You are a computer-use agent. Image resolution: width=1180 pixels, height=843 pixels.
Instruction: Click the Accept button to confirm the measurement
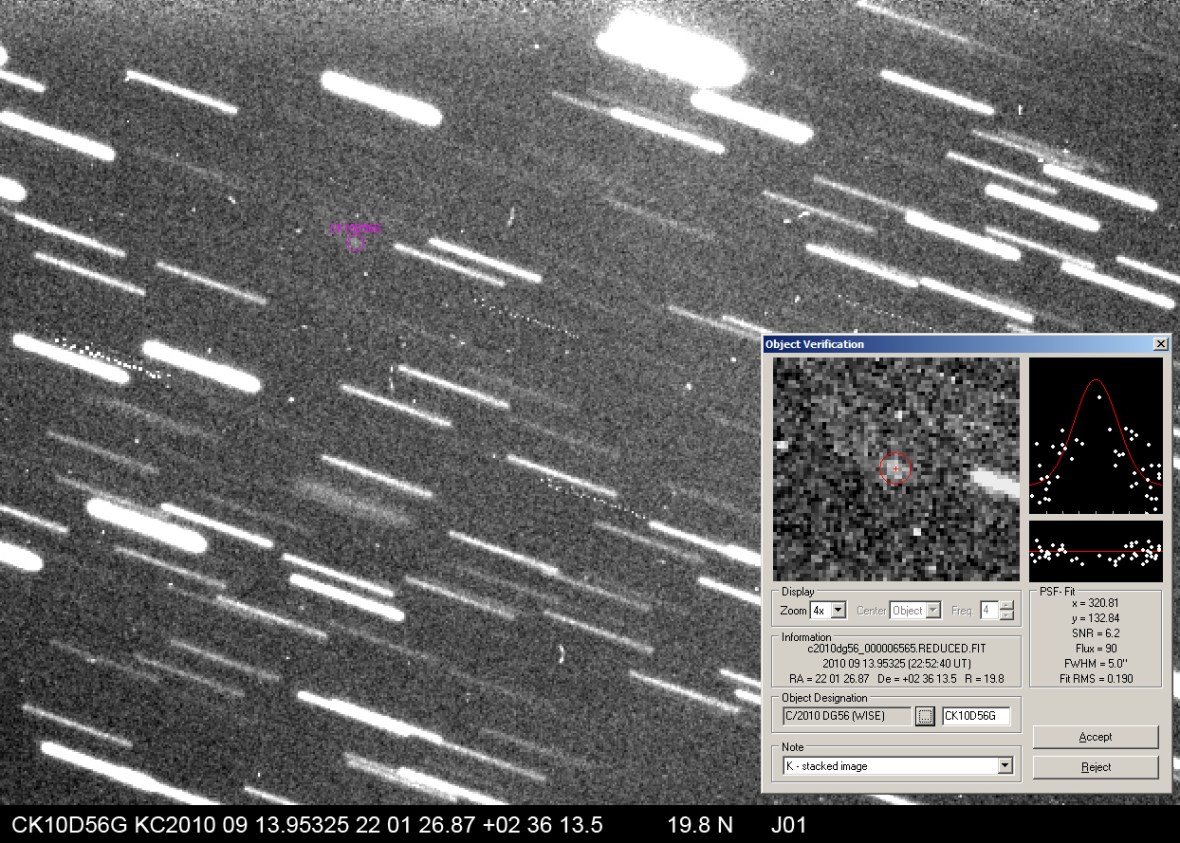[1095, 737]
